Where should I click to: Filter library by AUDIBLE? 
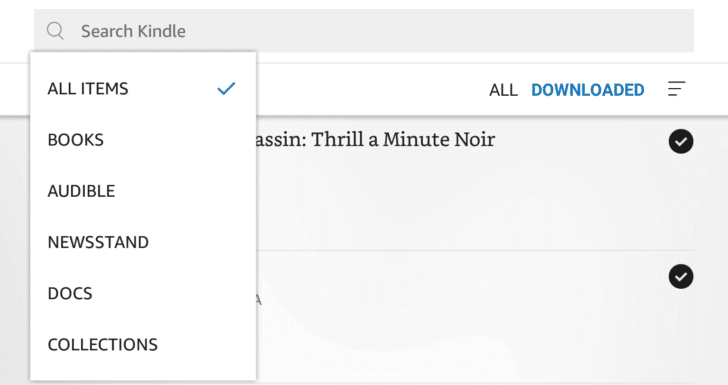143,191
